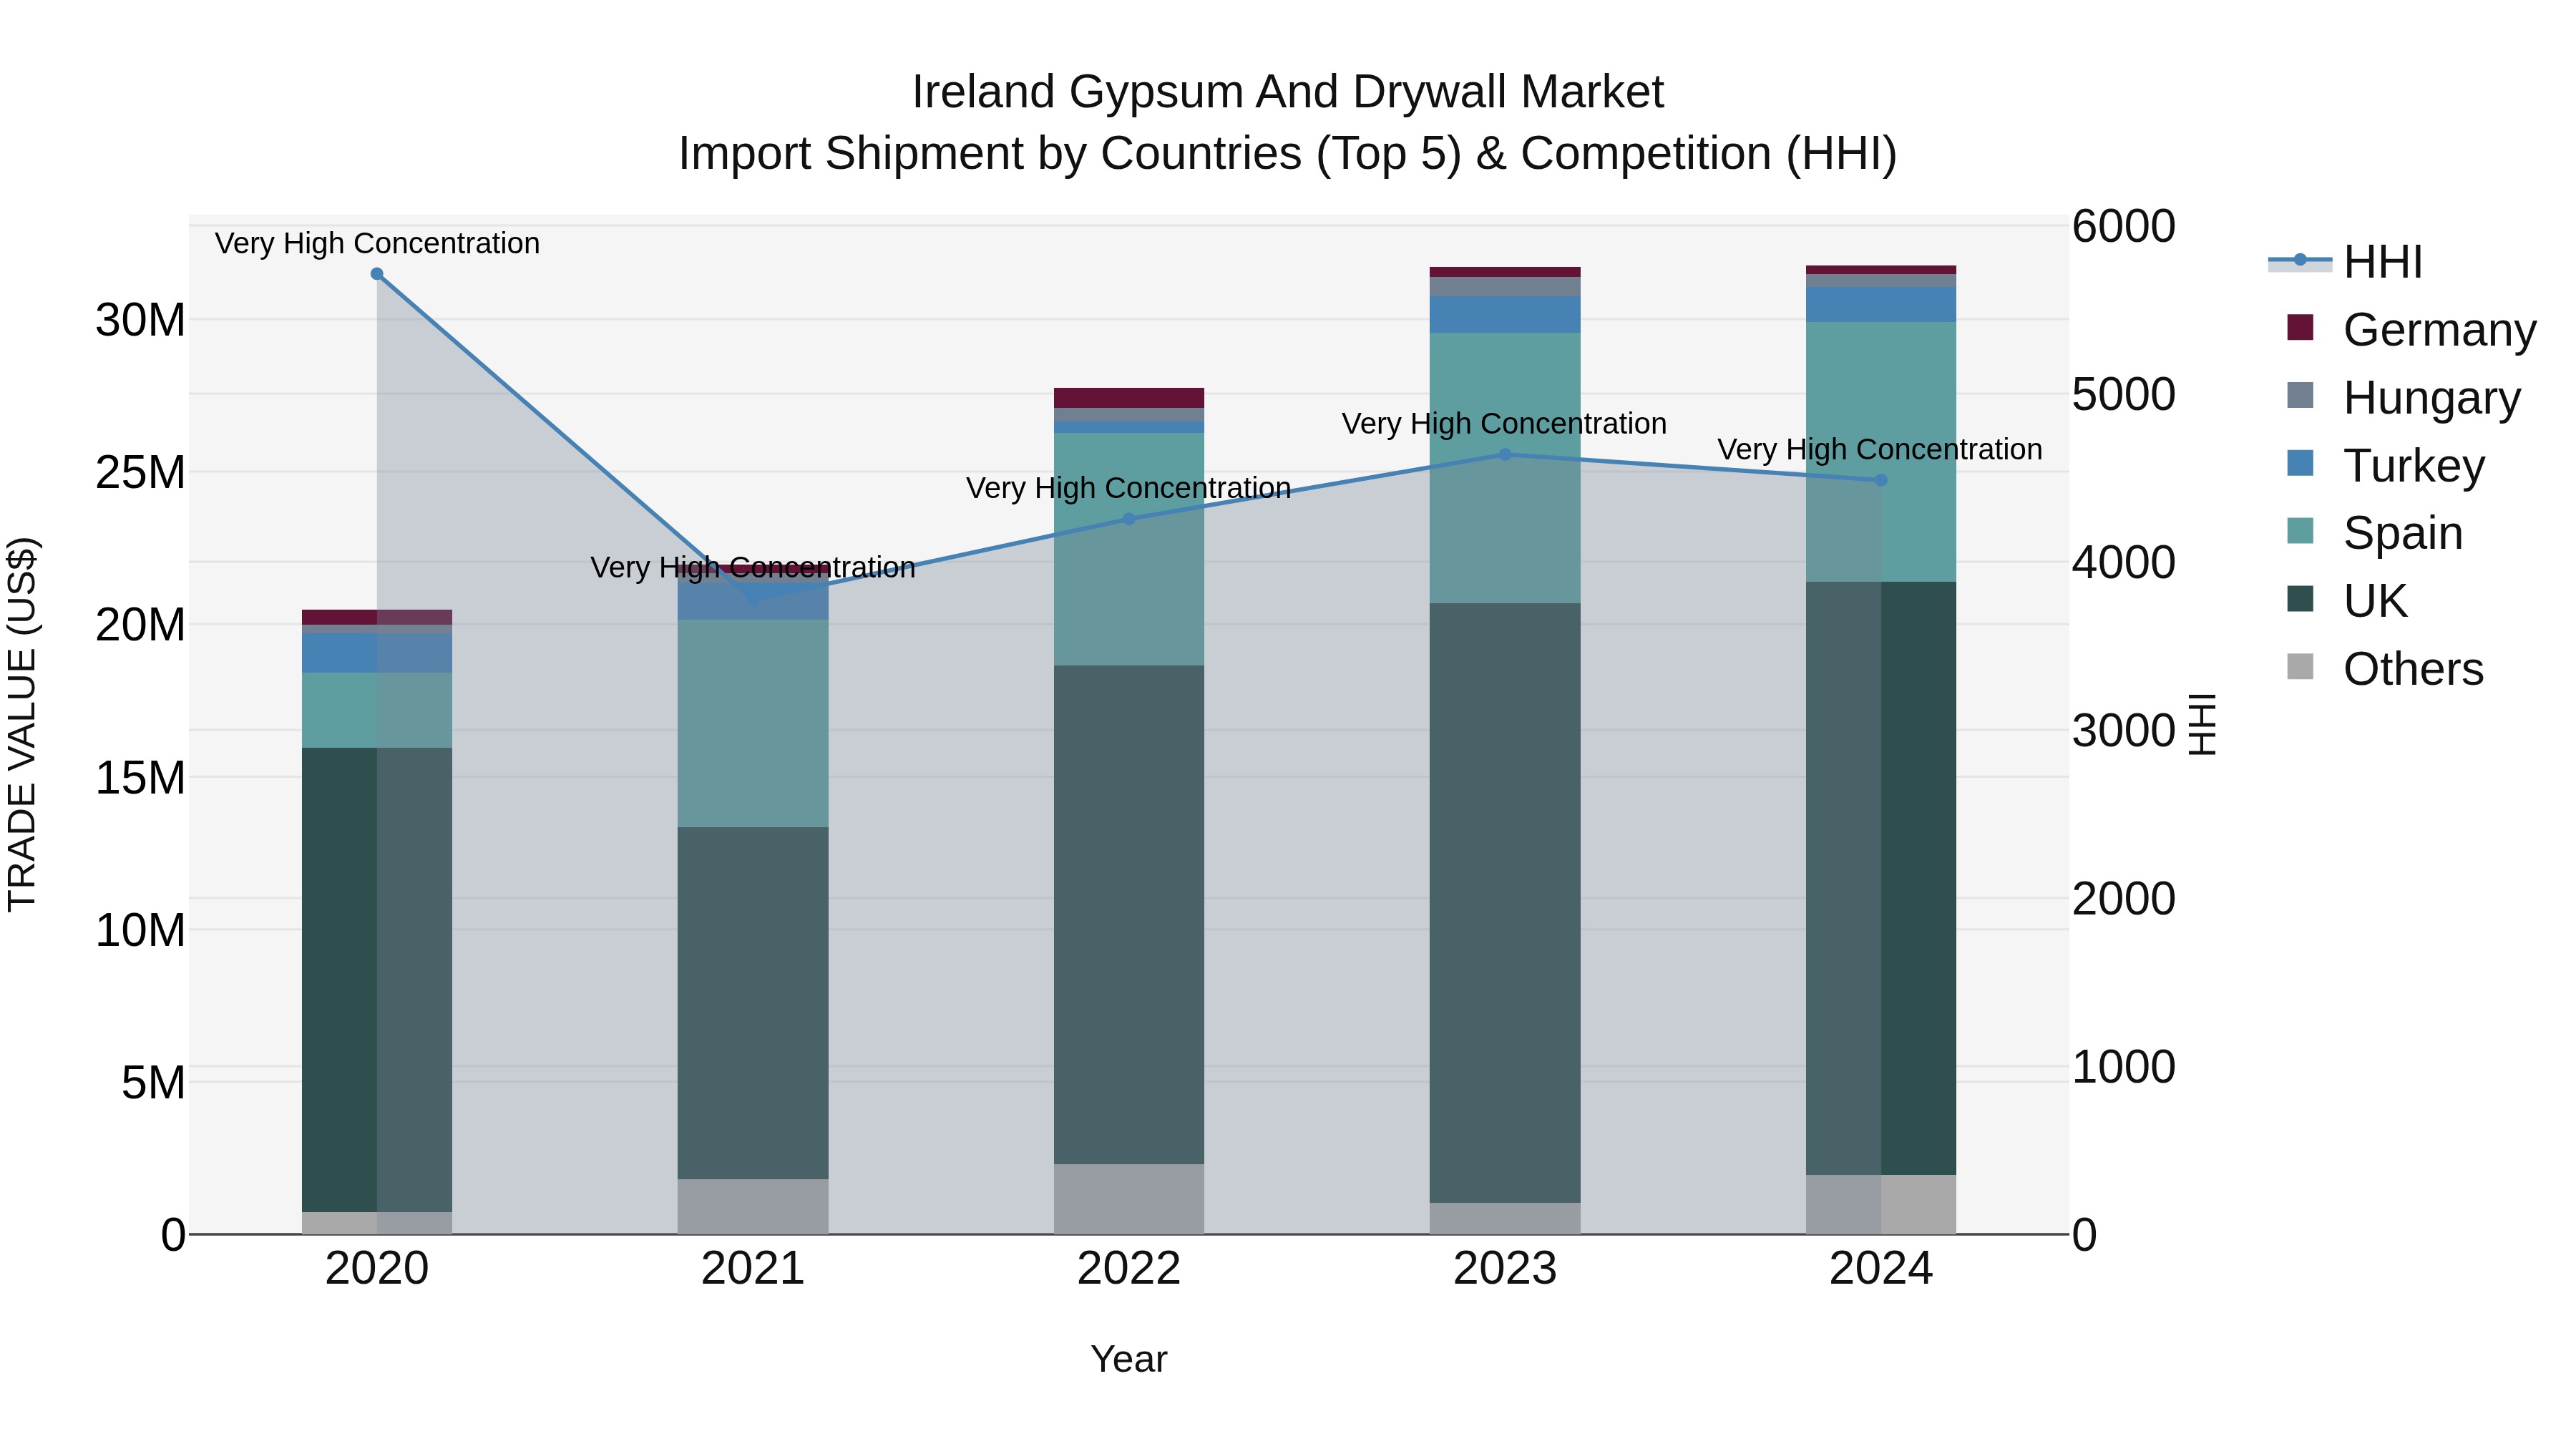Click the 2021 HHI data point

(753, 599)
